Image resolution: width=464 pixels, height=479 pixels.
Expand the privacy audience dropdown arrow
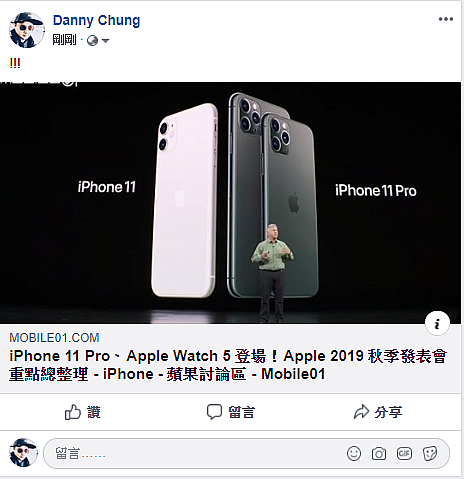point(105,41)
